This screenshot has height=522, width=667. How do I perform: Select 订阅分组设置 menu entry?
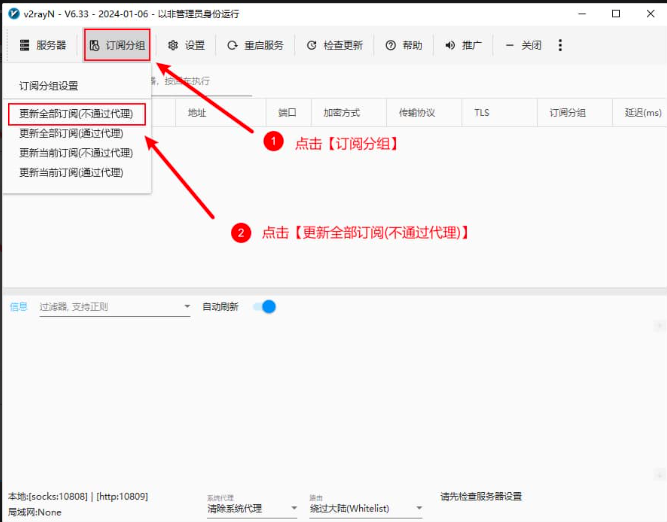(x=63, y=86)
